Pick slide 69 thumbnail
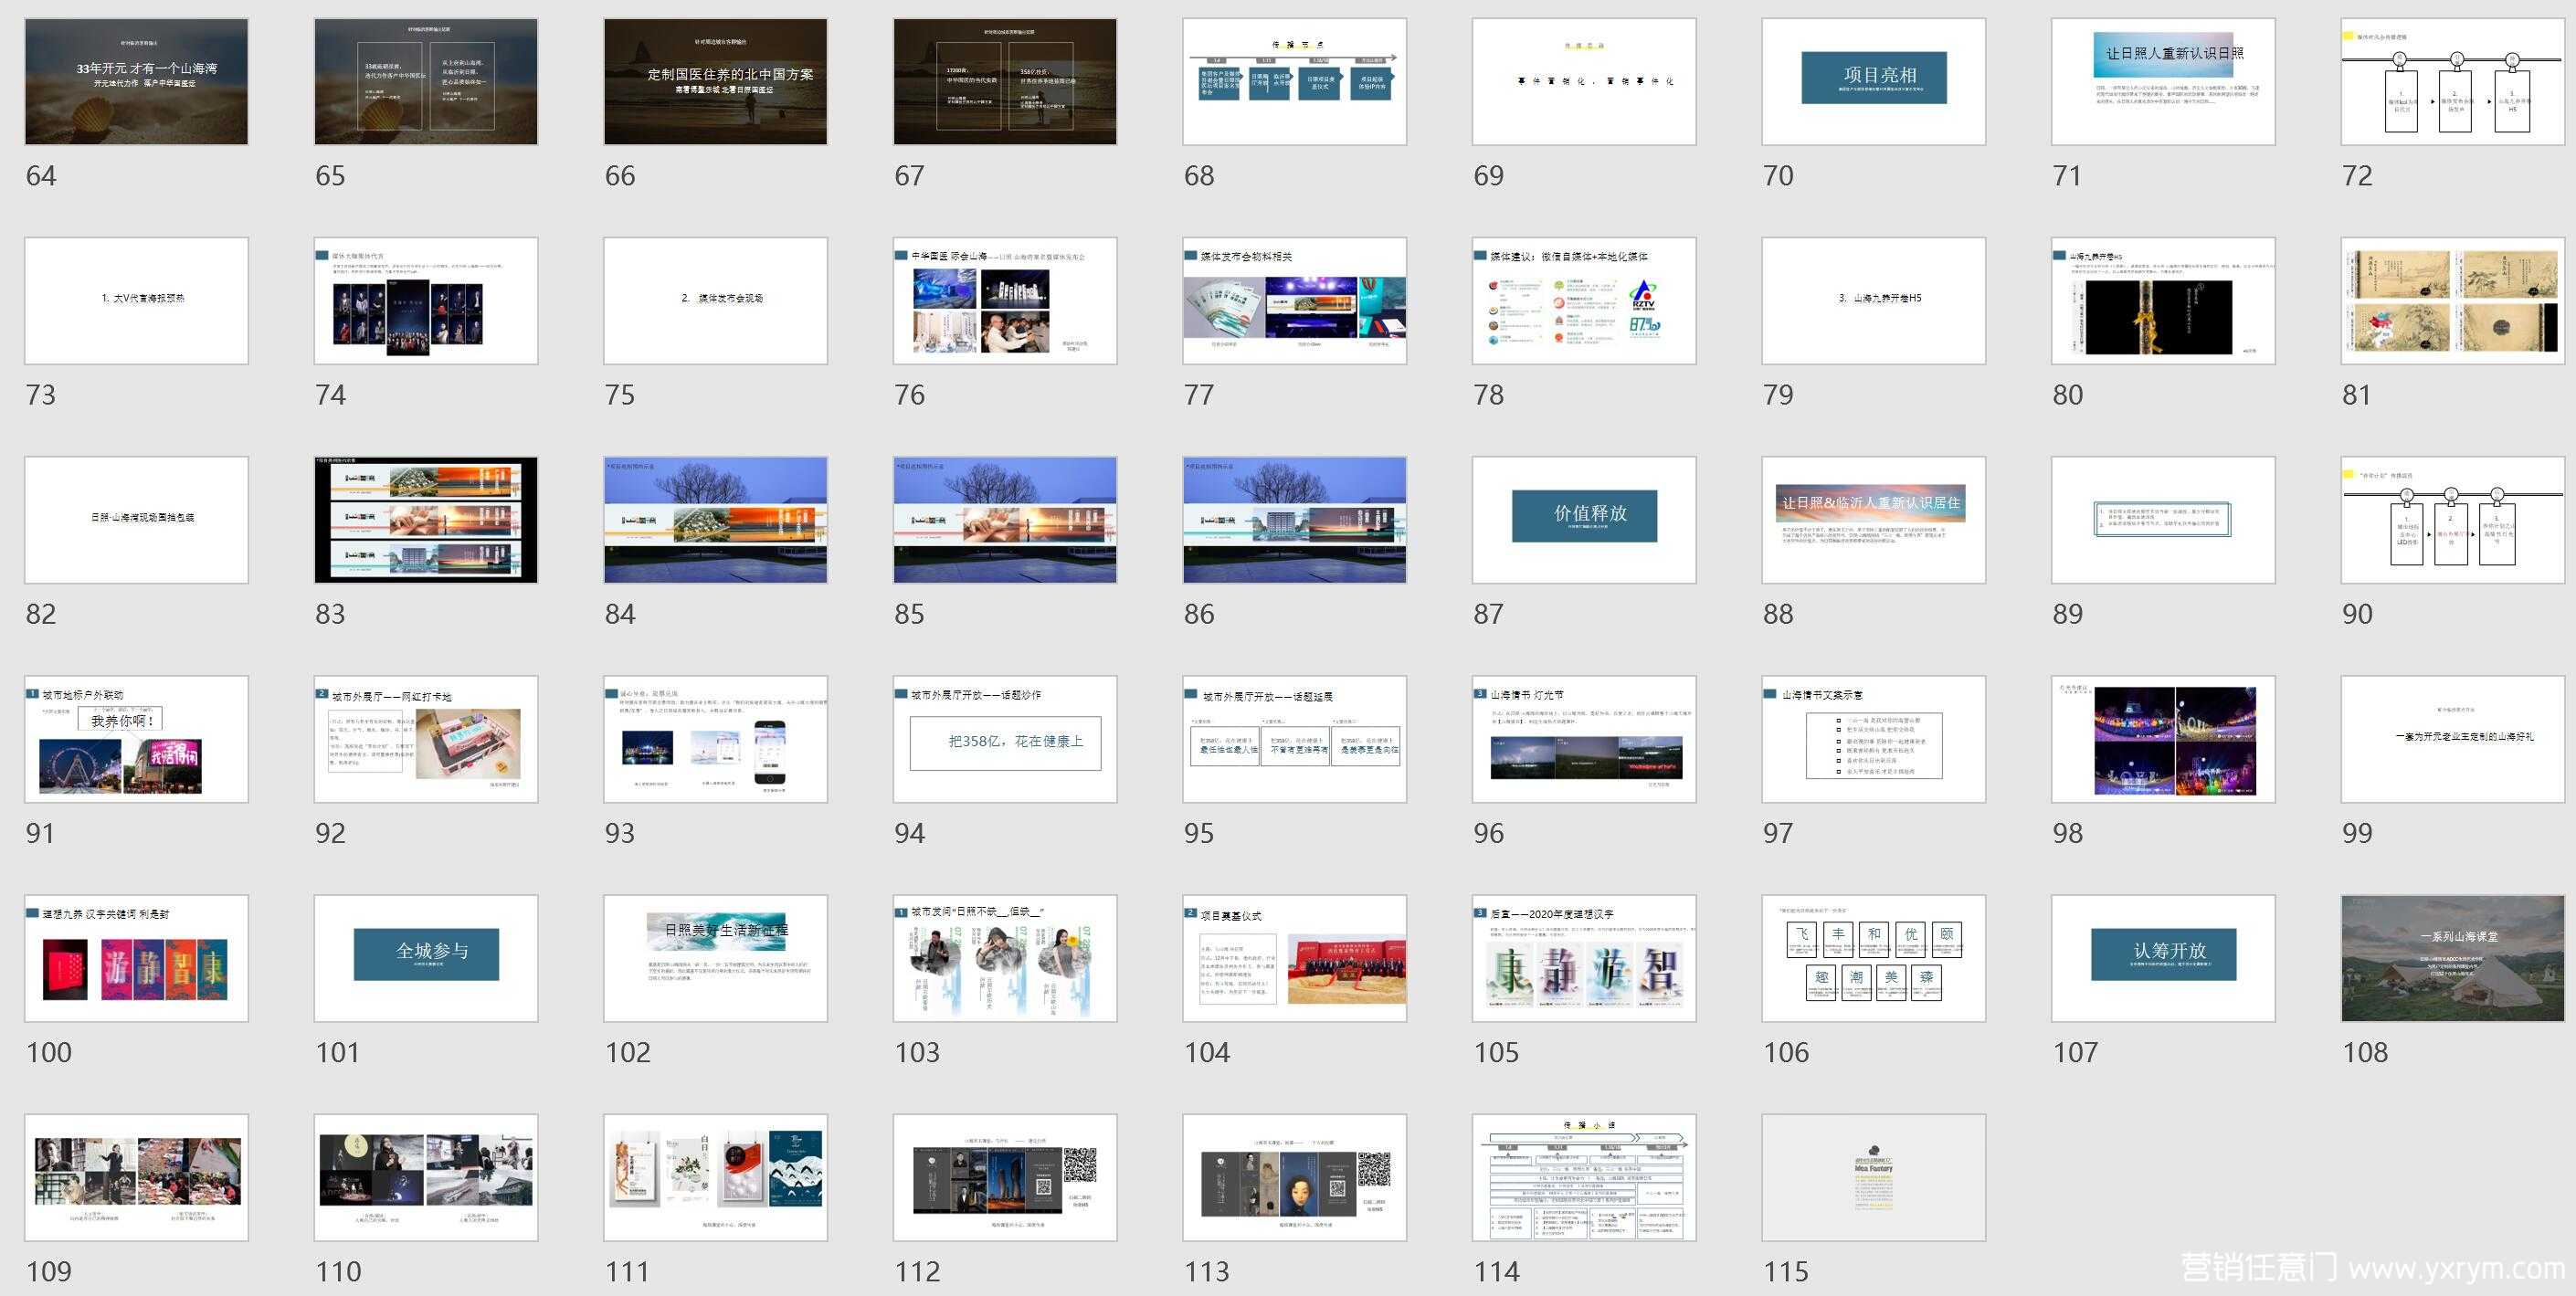Image resolution: width=2576 pixels, height=1296 pixels. tap(1584, 81)
